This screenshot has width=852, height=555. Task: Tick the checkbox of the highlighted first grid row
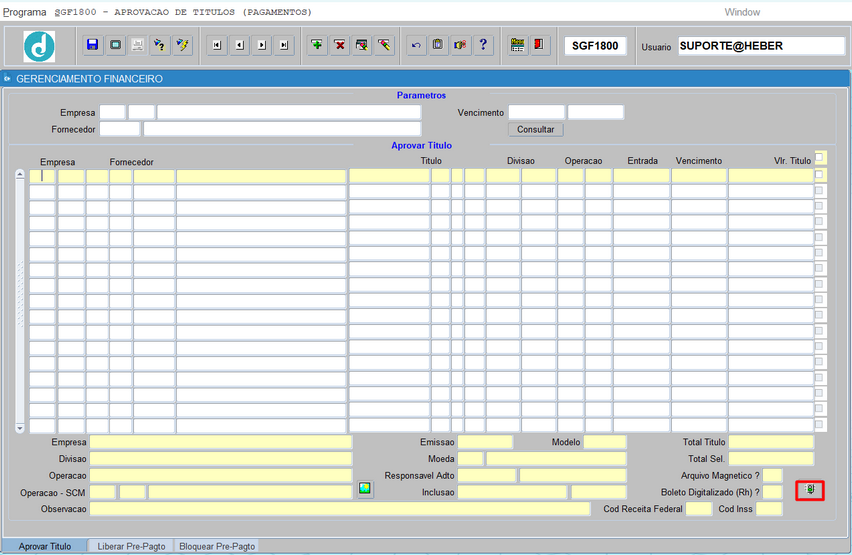tap(819, 174)
